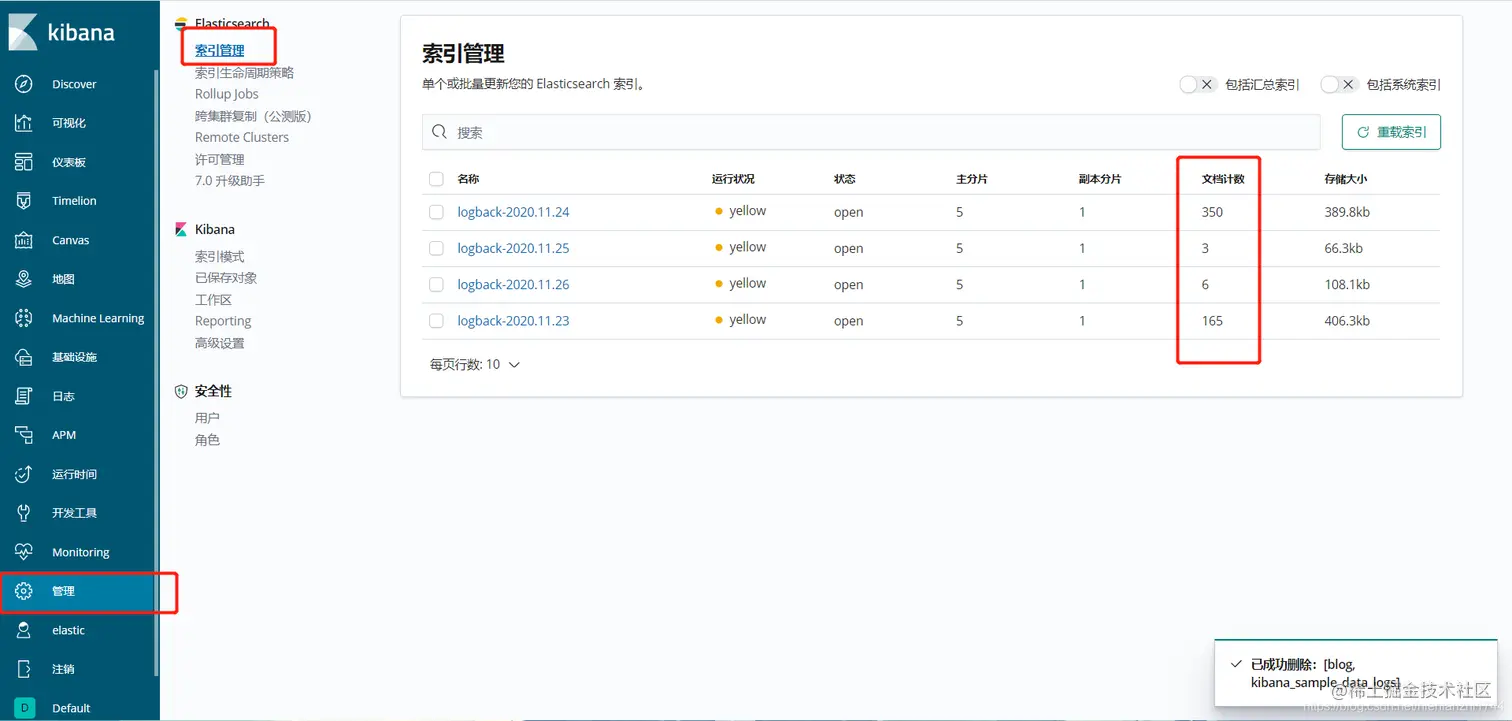Sort by 运行状况 column header

pyautogui.click(x=733, y=179)
